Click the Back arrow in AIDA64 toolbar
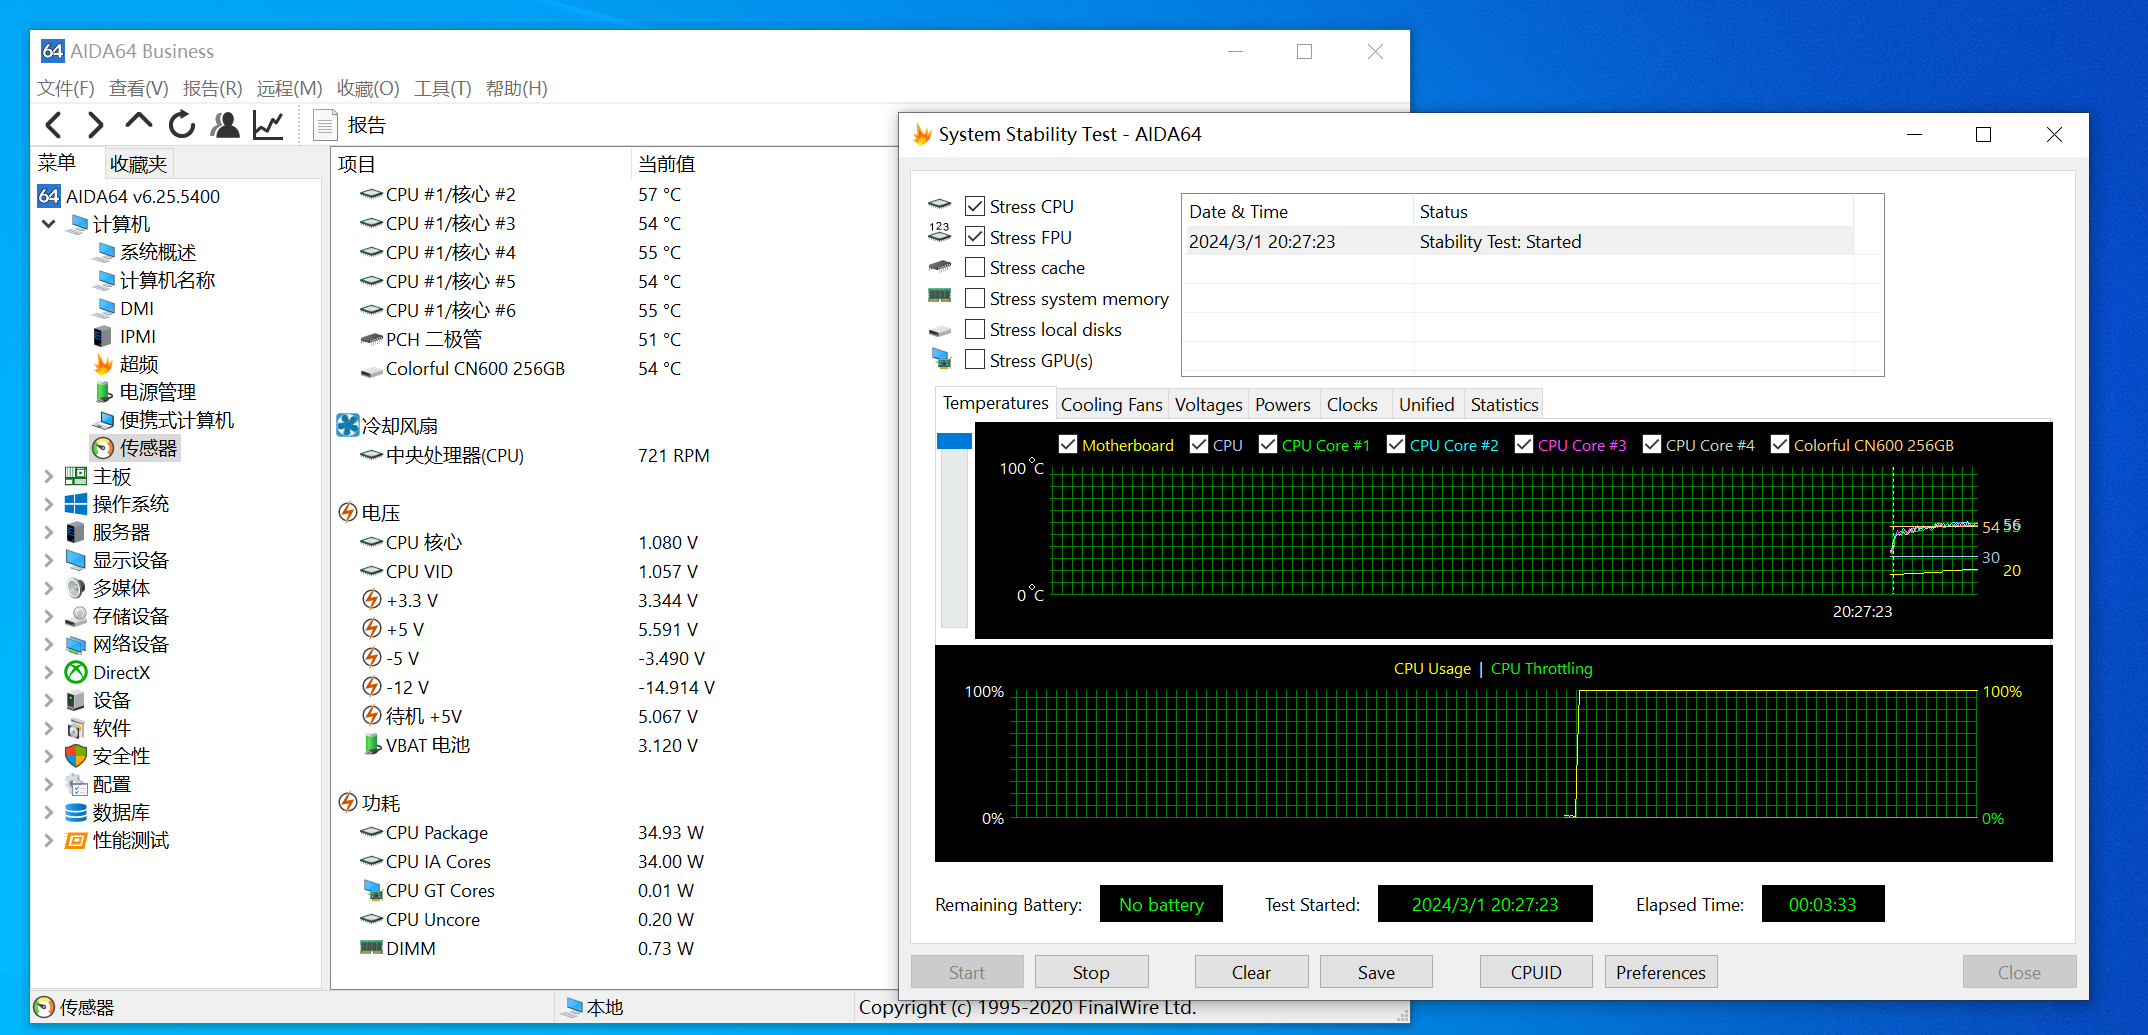This screenshot has width=2148, height=1035. (55, 125)
